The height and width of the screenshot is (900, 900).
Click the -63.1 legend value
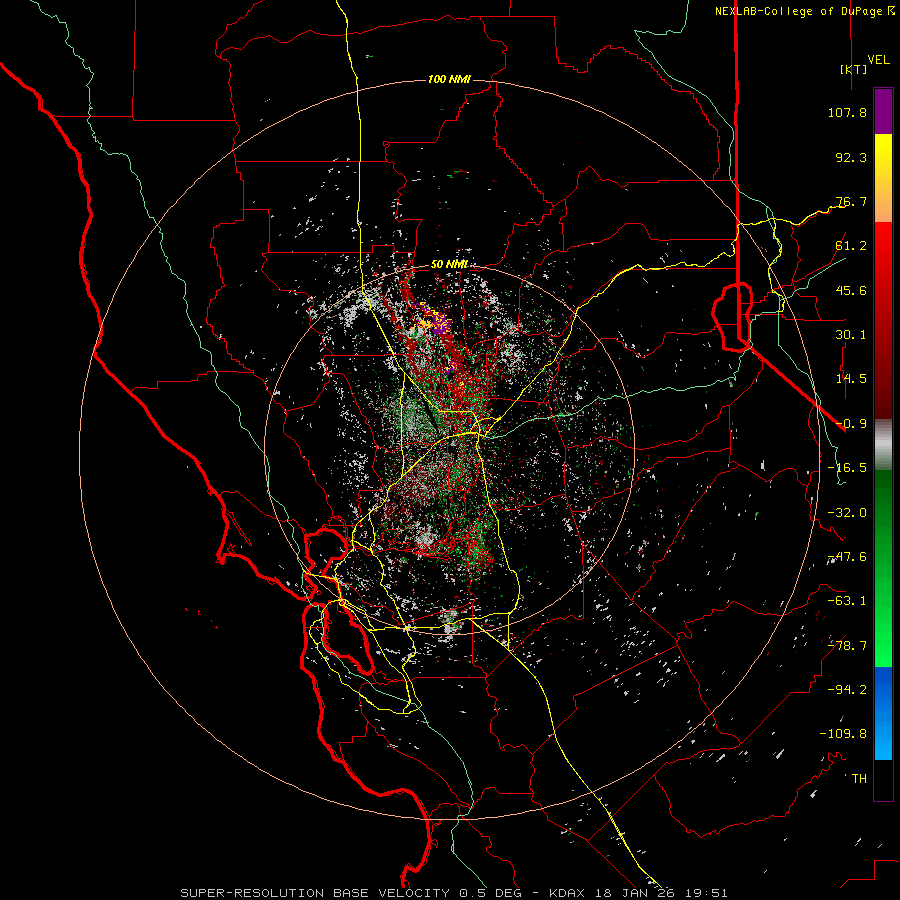847,601
